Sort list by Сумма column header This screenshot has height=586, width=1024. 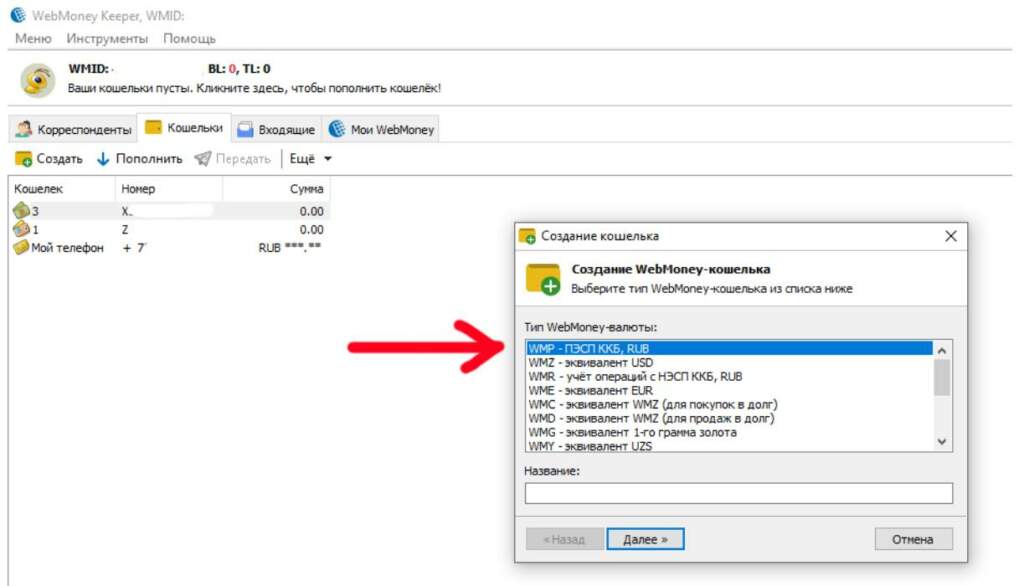tap(306, 189)
